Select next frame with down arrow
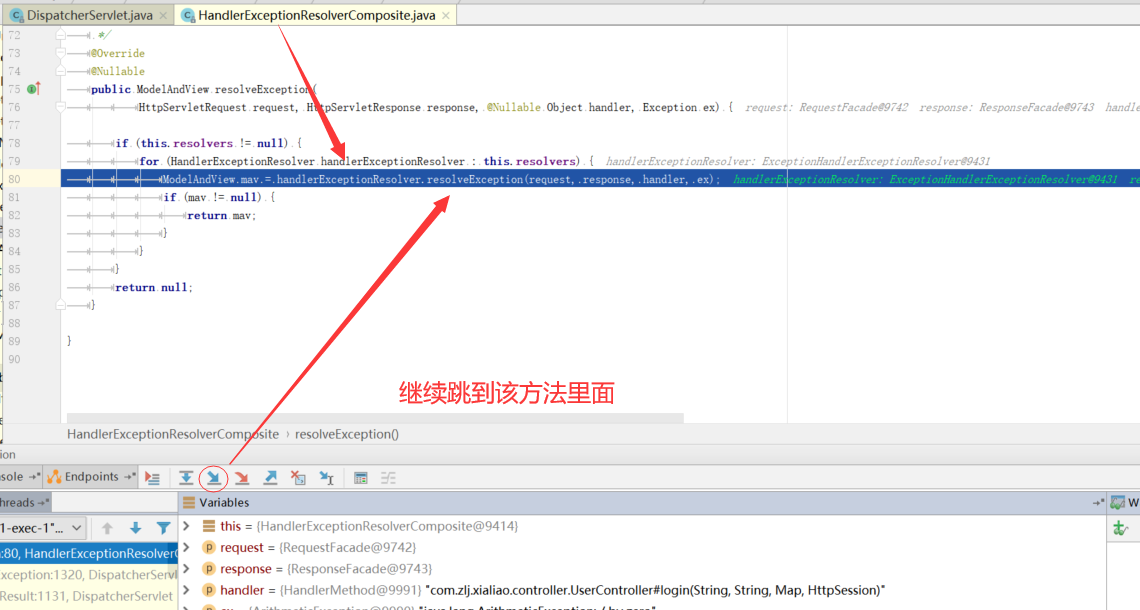This screenshot has height=610, width=1140. [x=135, y=528]
